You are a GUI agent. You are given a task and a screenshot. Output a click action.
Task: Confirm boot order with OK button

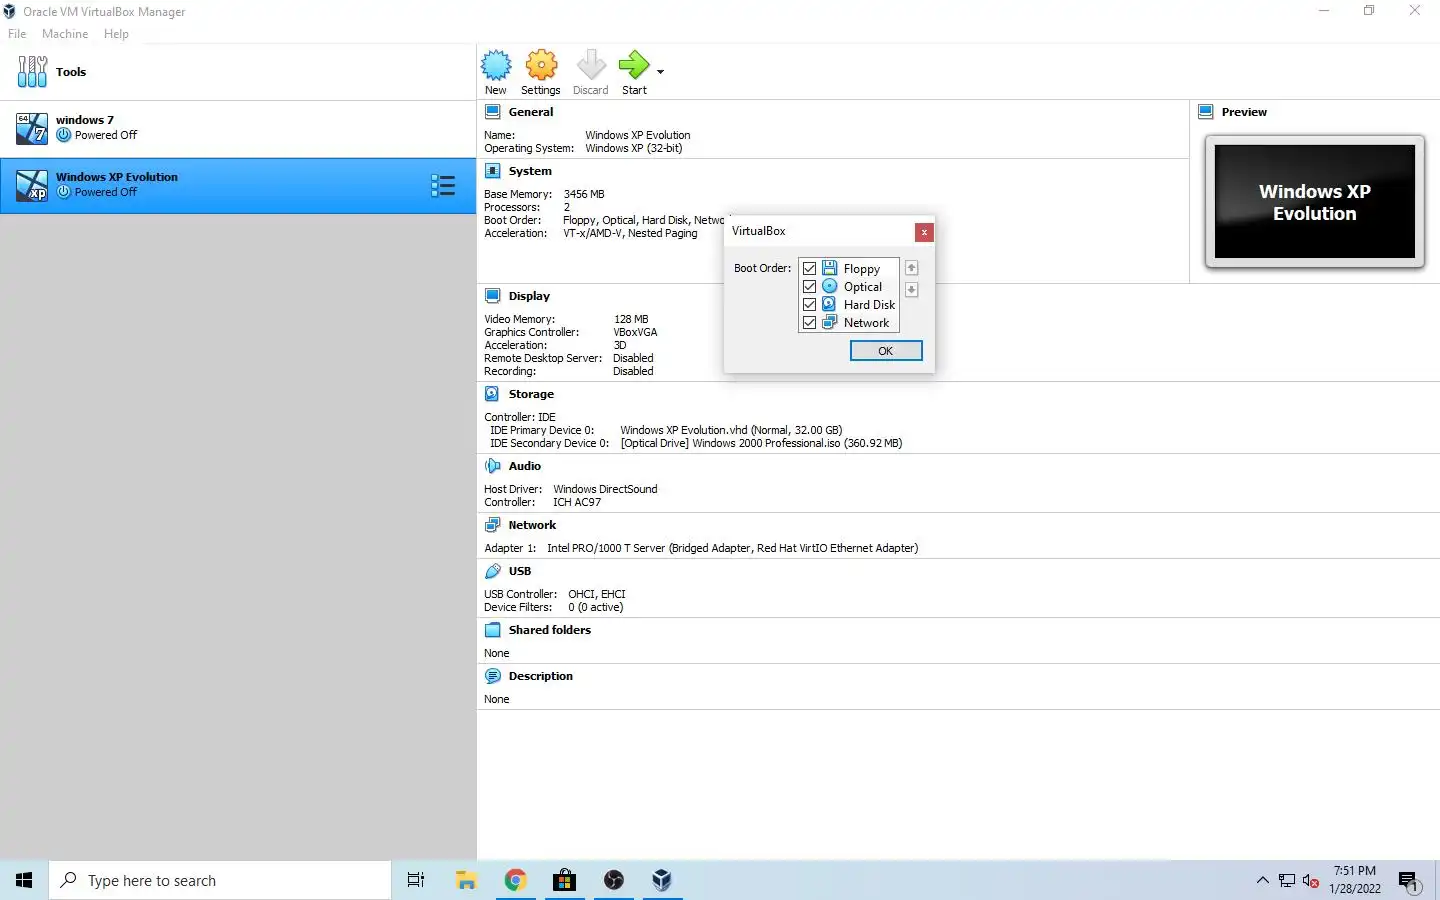coord(886,351)
